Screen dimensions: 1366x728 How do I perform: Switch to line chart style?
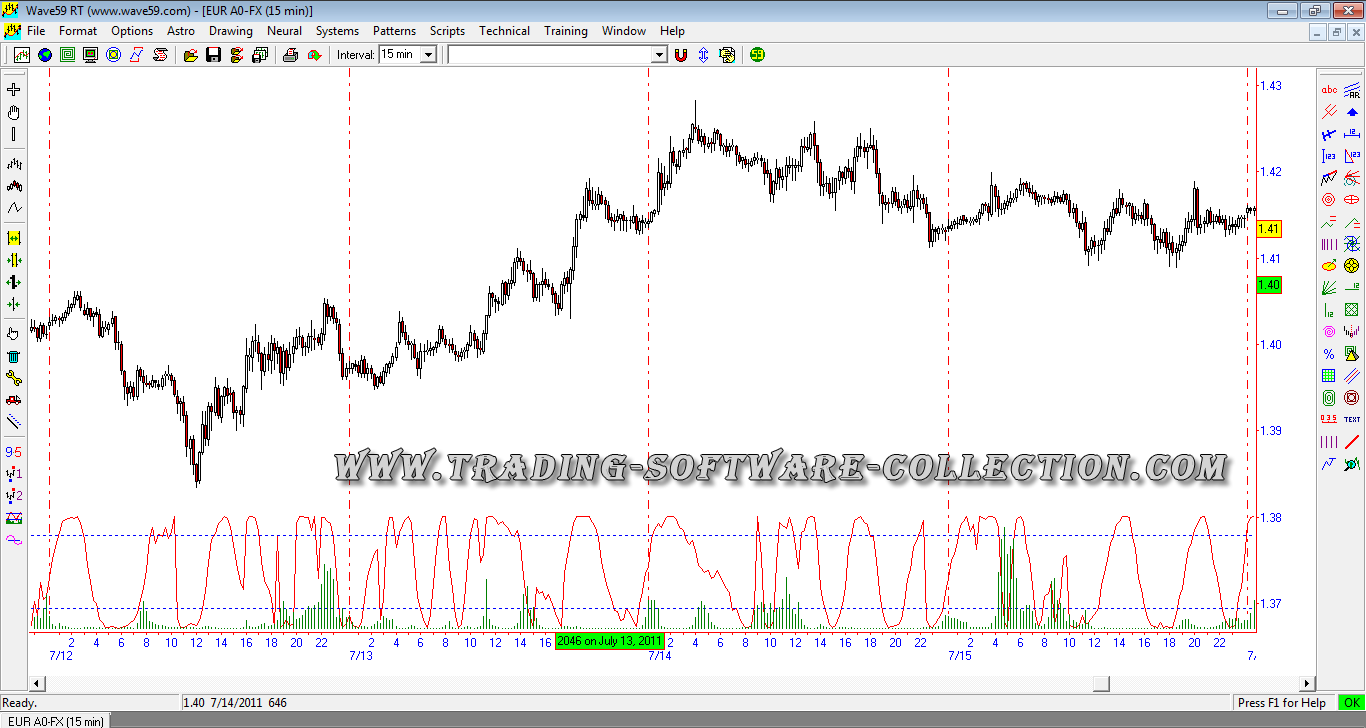(13, 208)
